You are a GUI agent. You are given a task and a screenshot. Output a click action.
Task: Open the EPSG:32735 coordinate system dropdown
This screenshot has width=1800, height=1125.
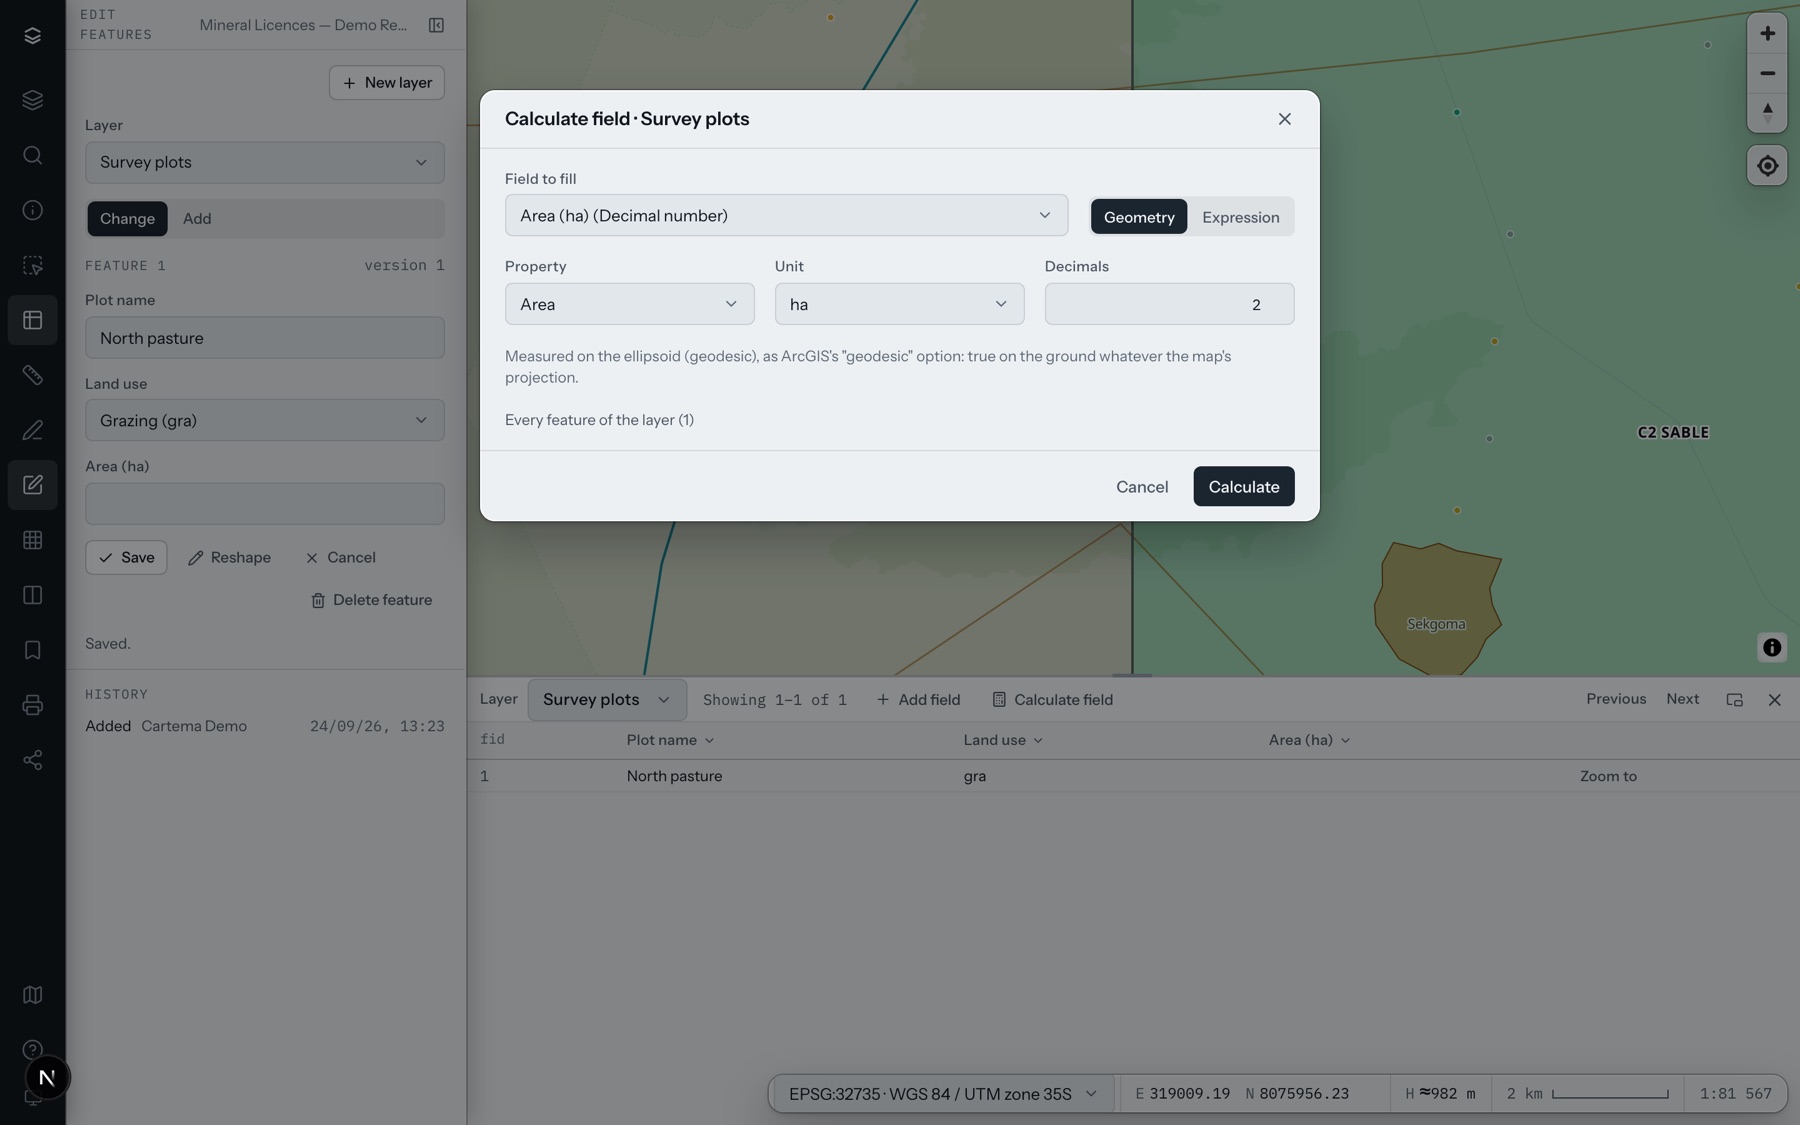point(944,1094)
